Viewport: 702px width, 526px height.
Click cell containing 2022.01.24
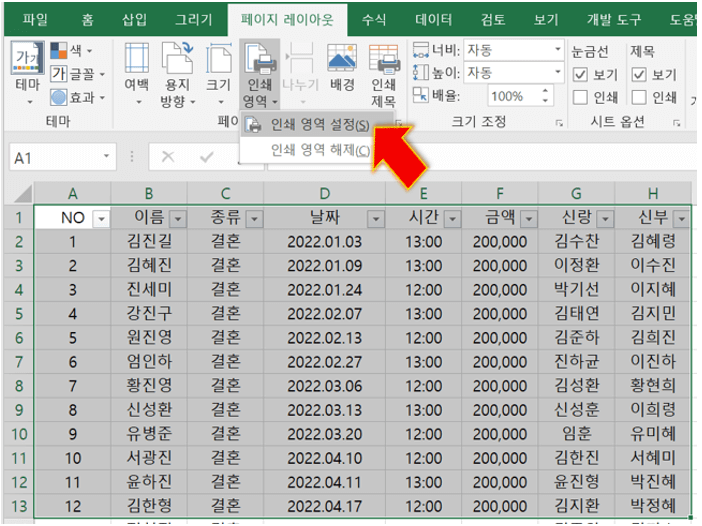coord(325,290)
